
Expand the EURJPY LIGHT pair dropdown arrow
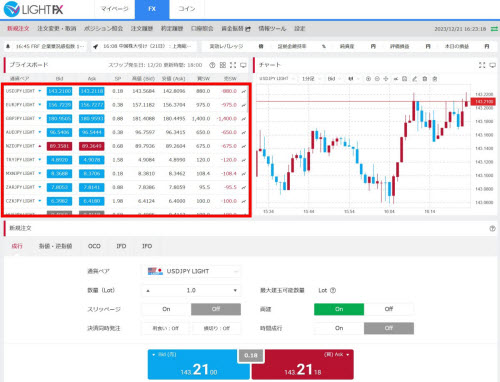(40, 105)
